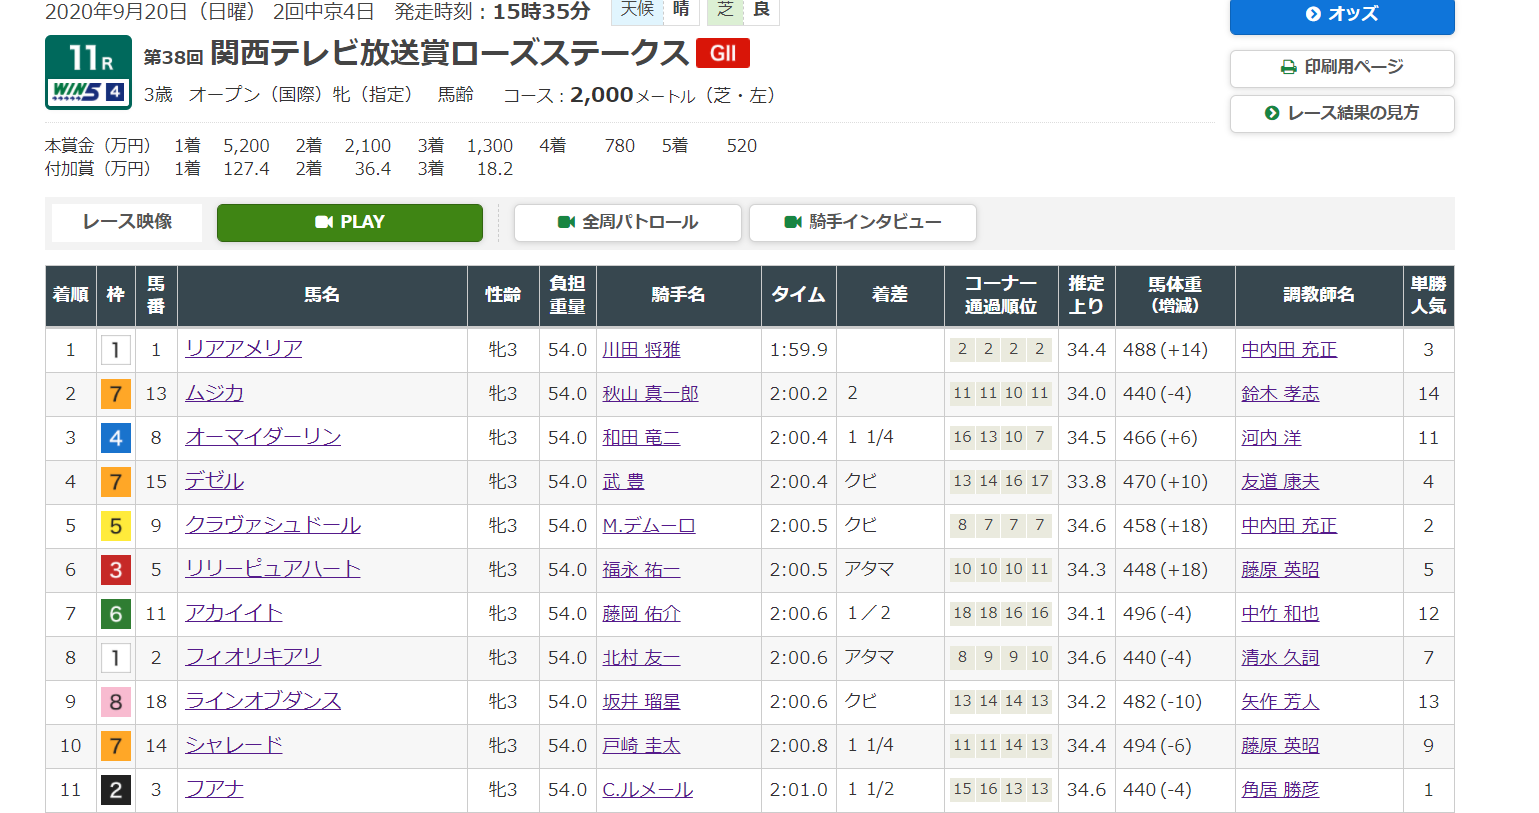Open horse link アカイイト
Image resolution: width=1539 pixels, height=813 pixels.
[234, 613]
